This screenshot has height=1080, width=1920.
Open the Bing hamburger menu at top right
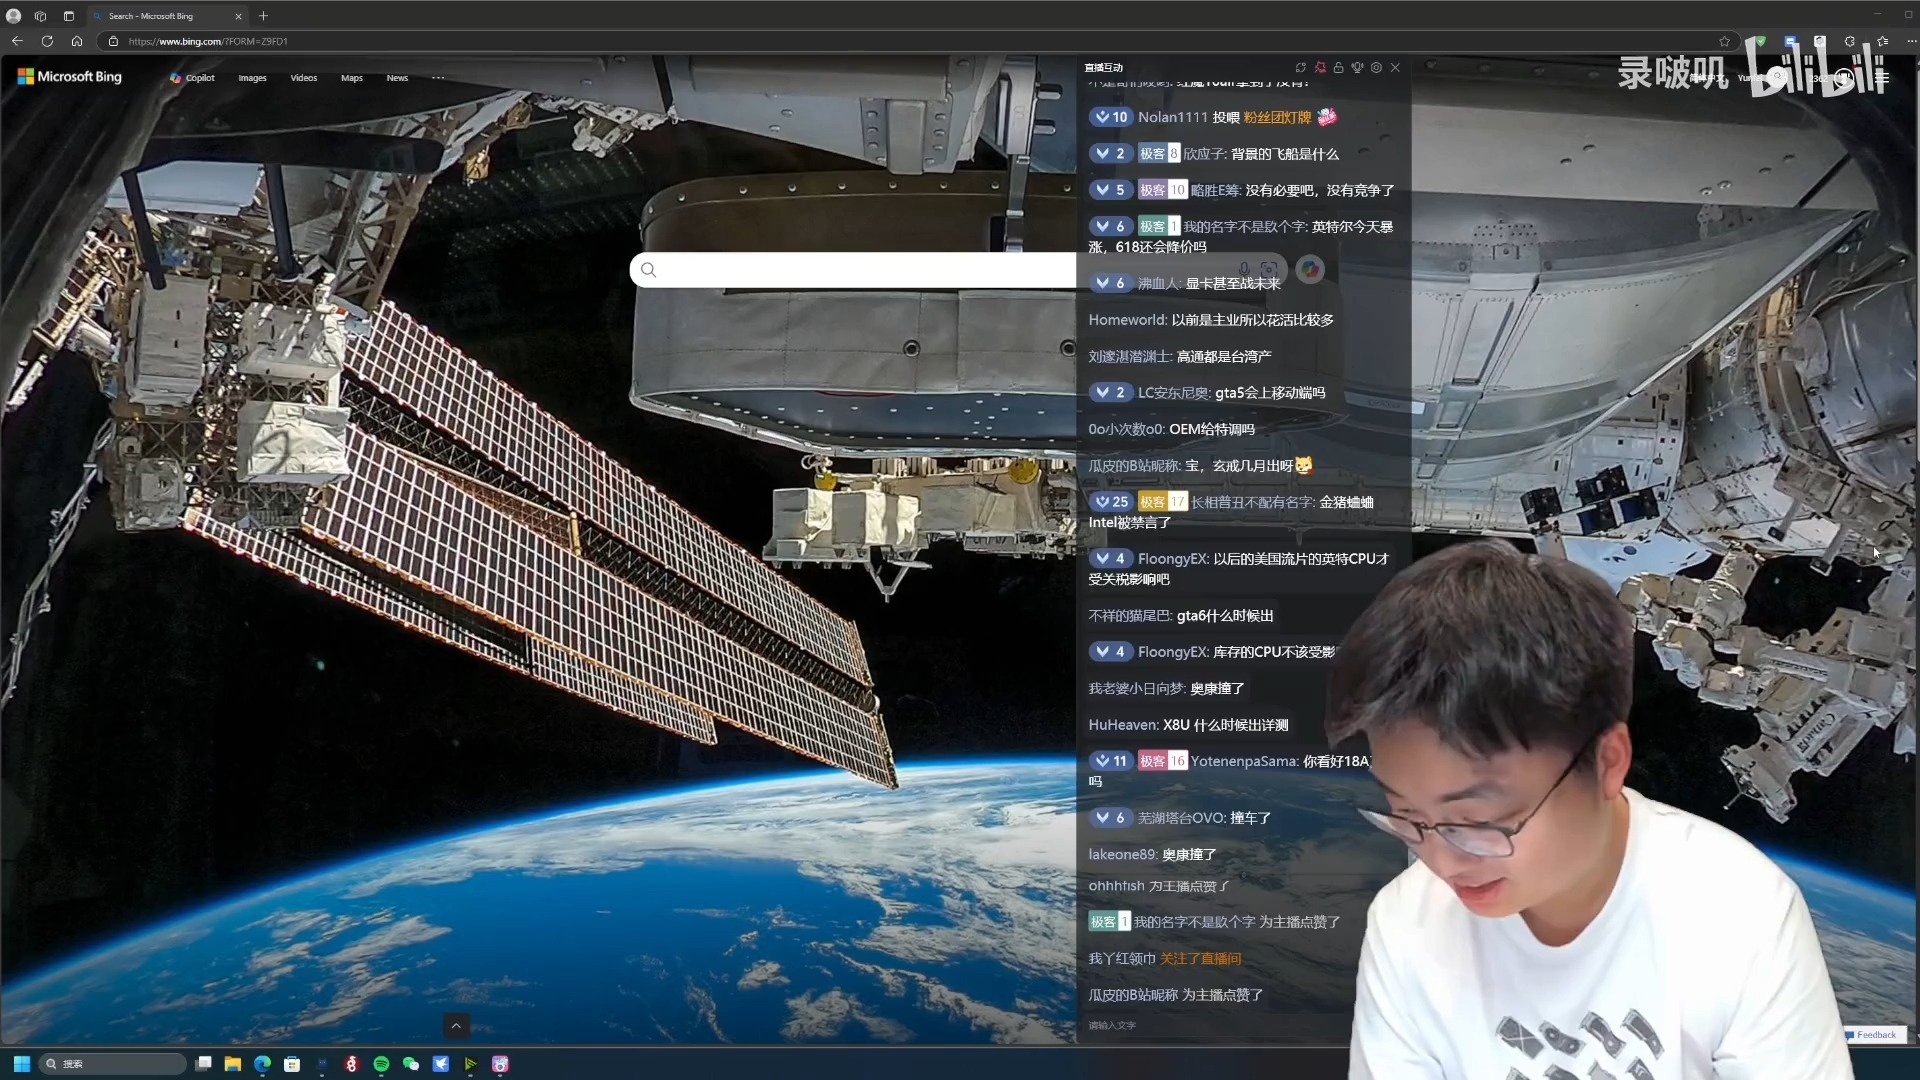[x=1882, y=77]
